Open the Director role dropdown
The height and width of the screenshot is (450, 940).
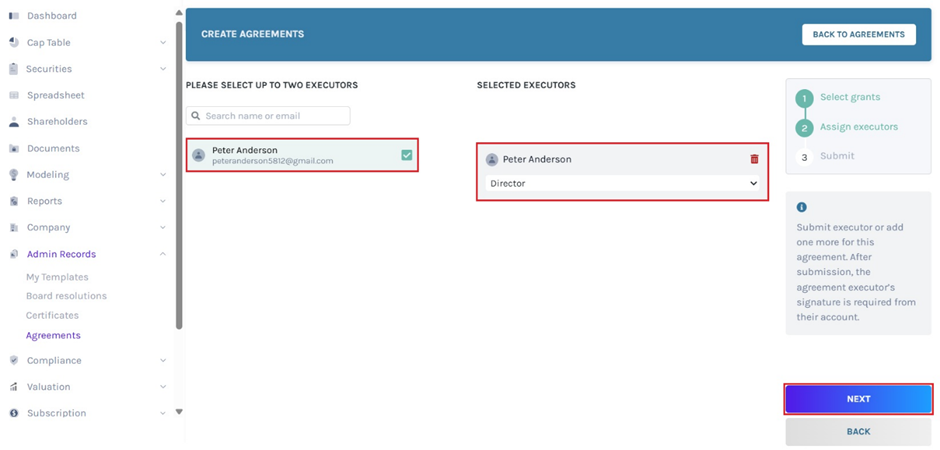(622, 183)
